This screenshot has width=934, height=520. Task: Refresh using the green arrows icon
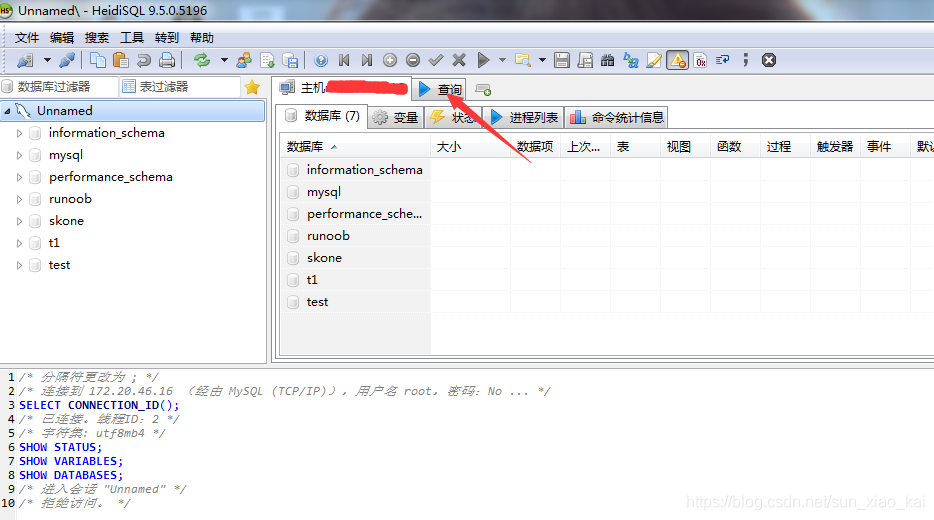click(203, 60)
